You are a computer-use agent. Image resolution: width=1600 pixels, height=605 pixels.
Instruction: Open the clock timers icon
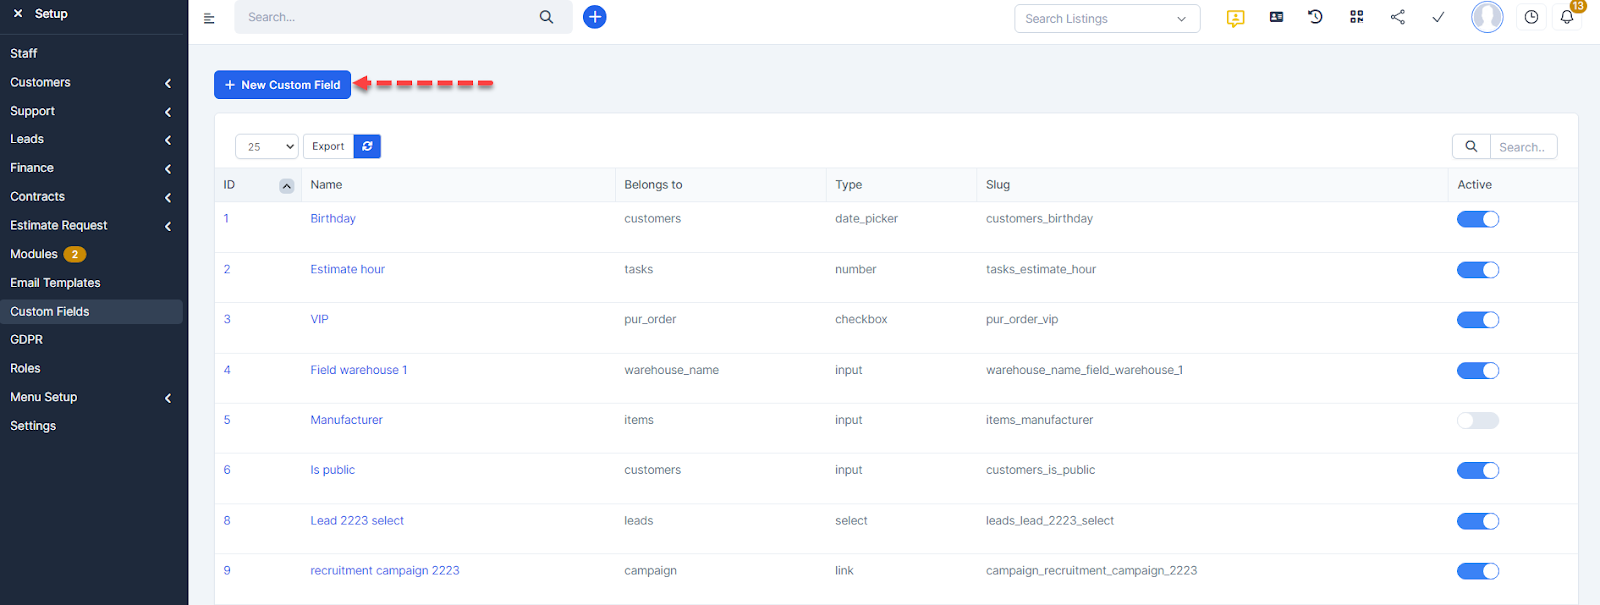[1531, 17]
